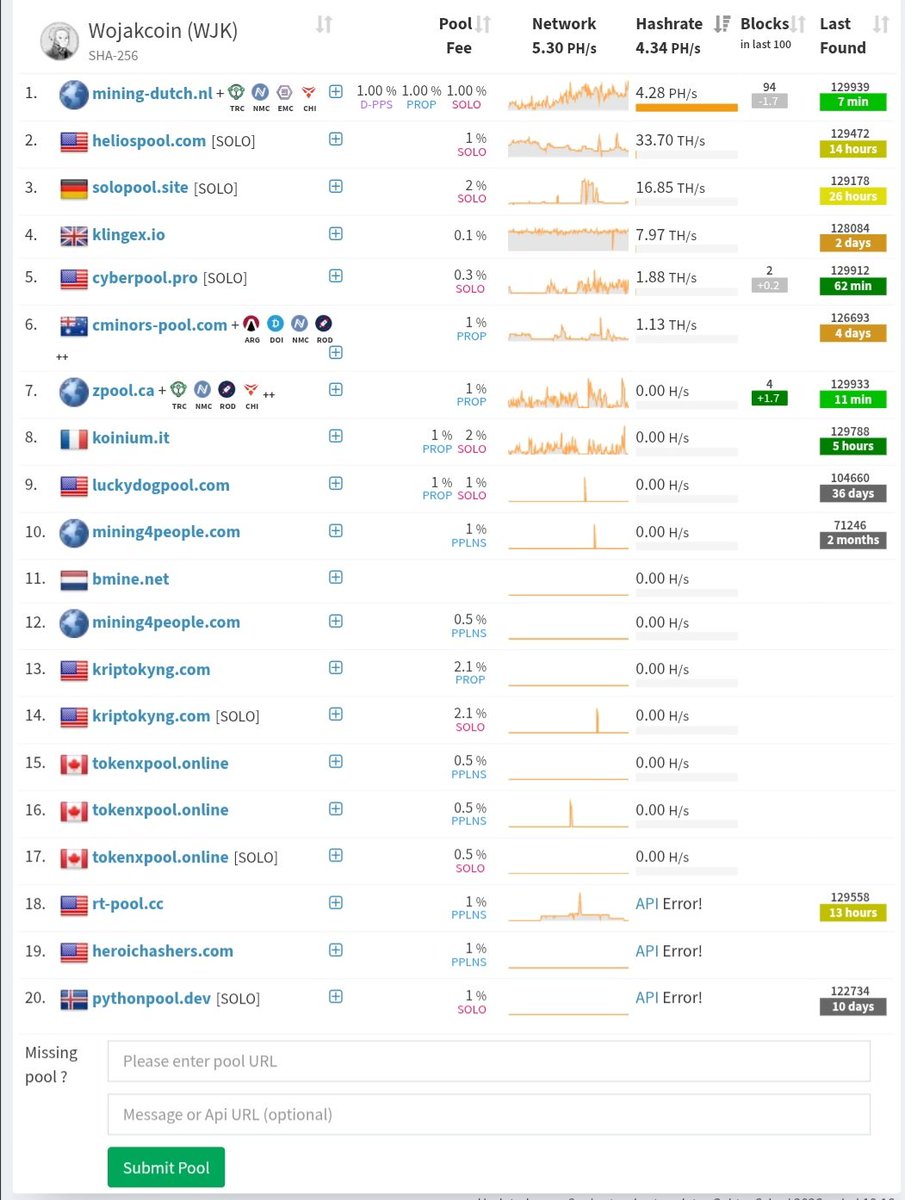Sort by Last Found column arrows

click(881, 24)
